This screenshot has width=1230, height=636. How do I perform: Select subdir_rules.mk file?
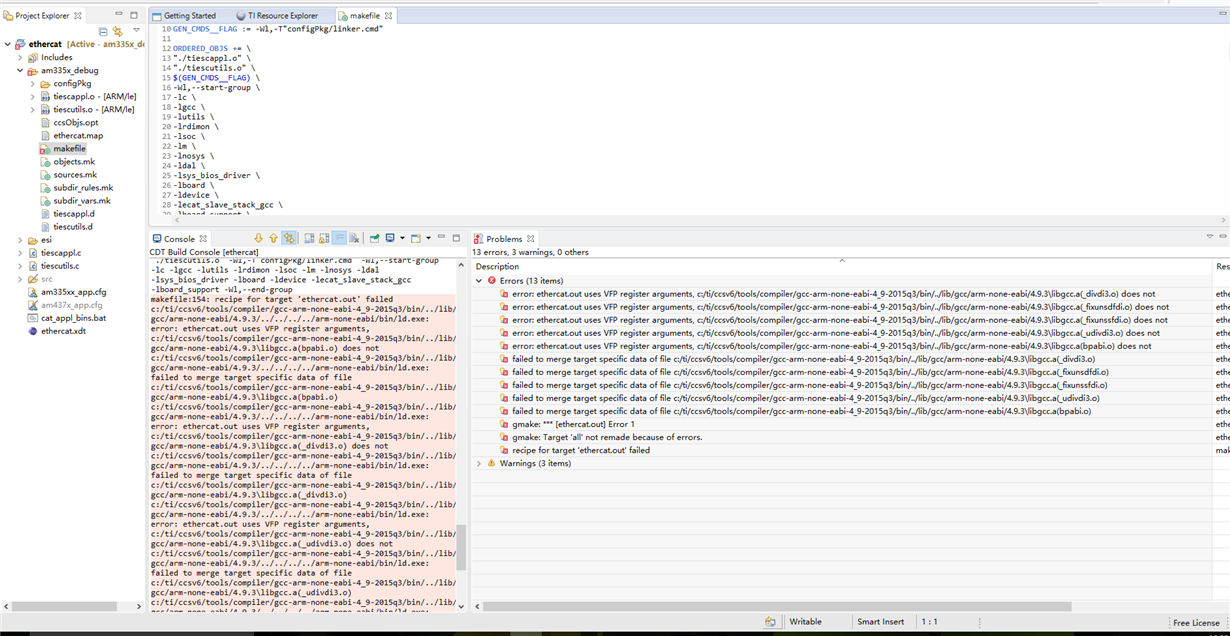click(x=83, y=187)
